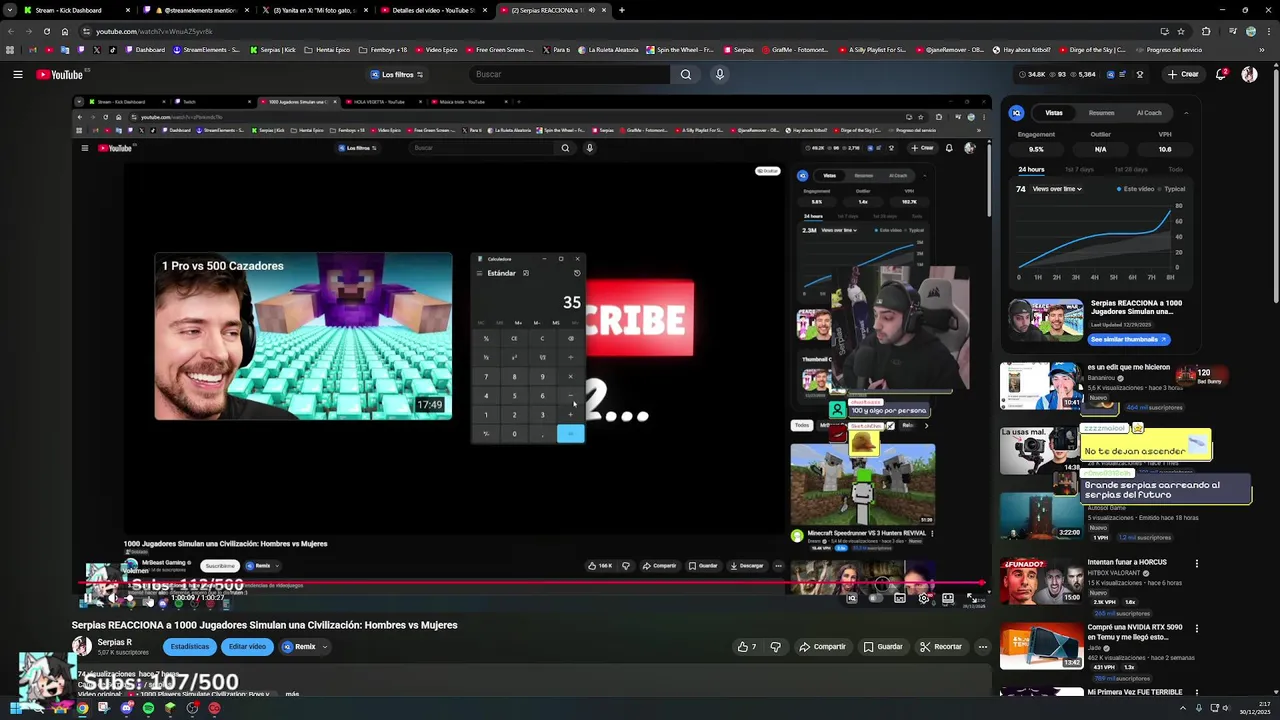Click the Estadísticas button
Image resolution: width=1280 pixels, height=720 pixels.
189,647
